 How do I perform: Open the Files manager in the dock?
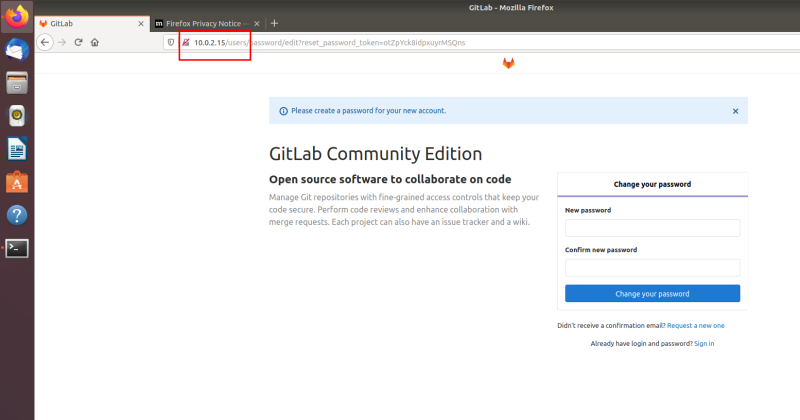point(17,83)
